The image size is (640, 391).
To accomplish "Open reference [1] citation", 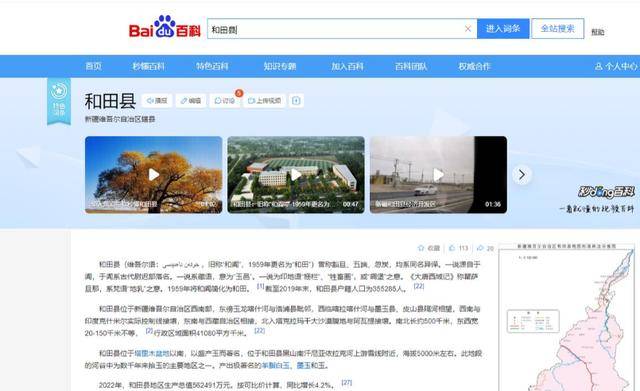I will 260,287.
